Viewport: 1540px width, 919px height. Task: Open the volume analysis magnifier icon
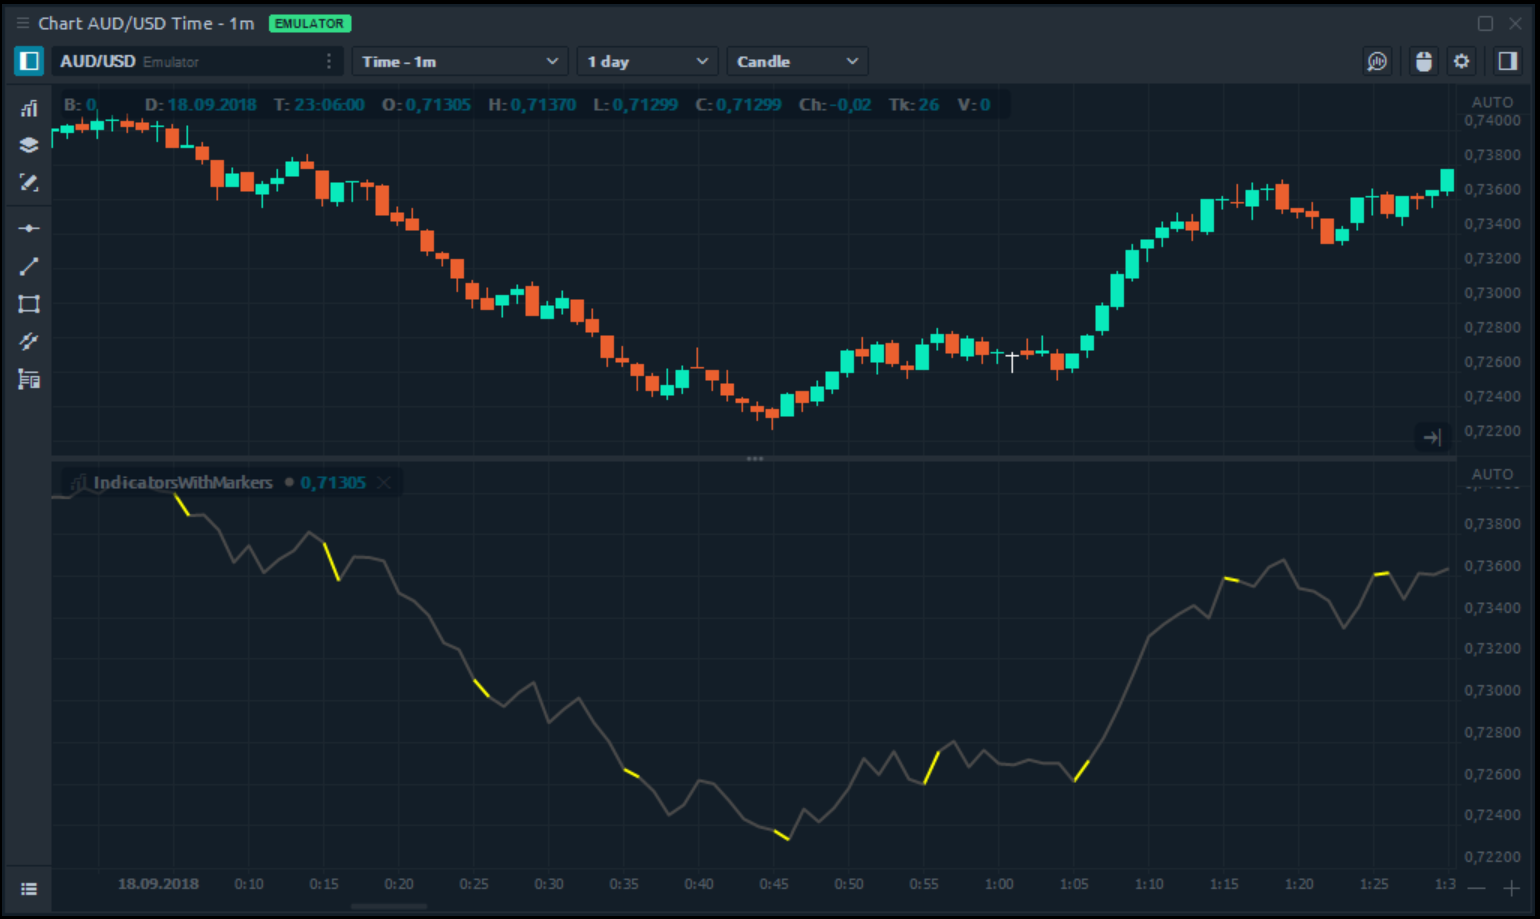tap(1377, 62)
